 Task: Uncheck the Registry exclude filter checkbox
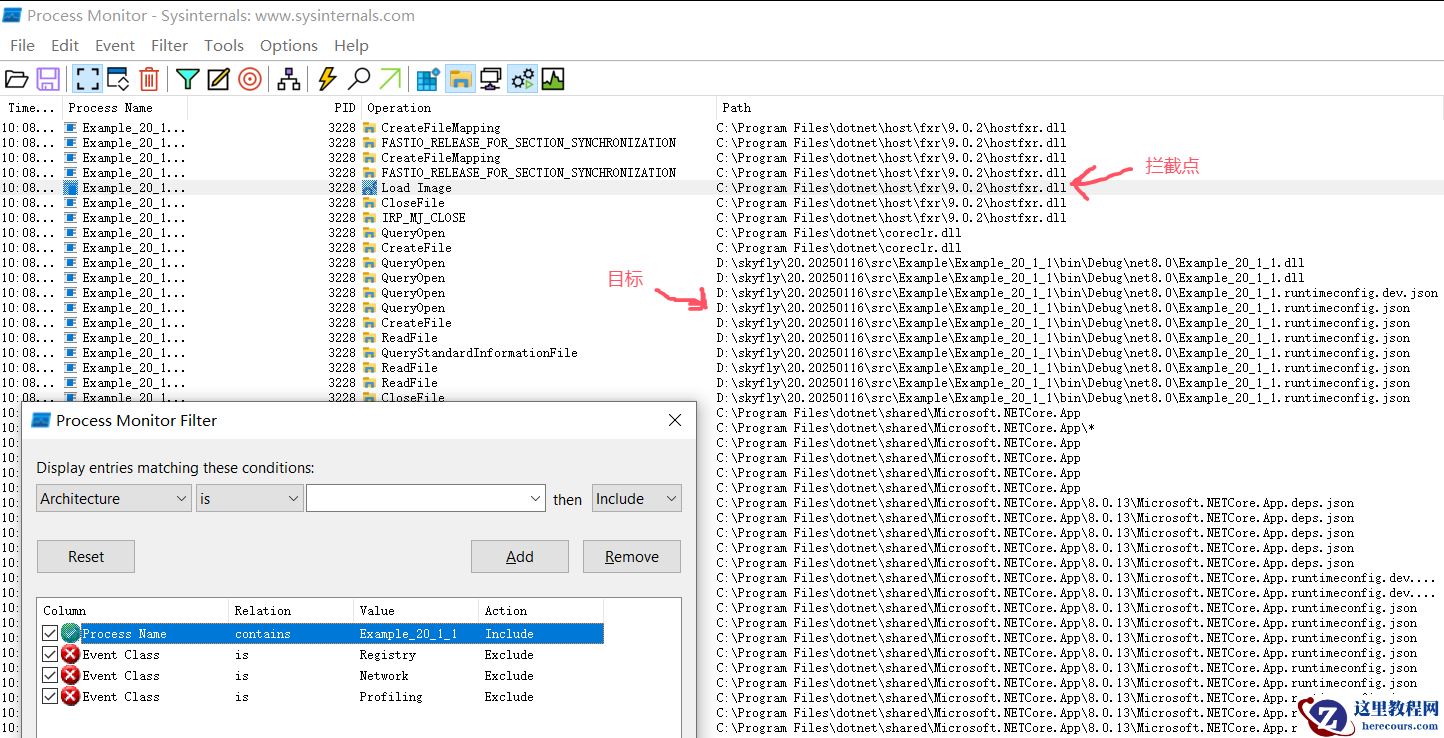50,654
